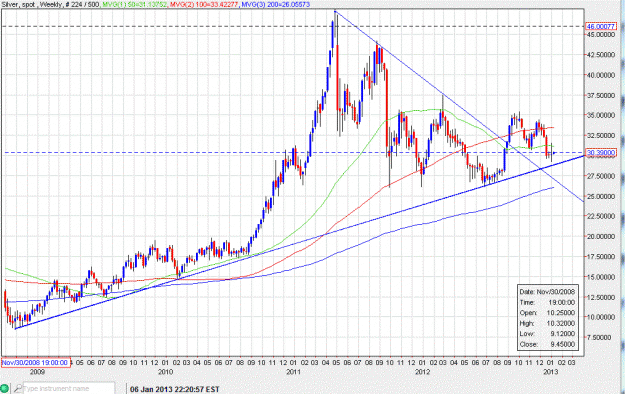
Task: Click the 10.00000 price axis label
Action: tap(601, 317)
